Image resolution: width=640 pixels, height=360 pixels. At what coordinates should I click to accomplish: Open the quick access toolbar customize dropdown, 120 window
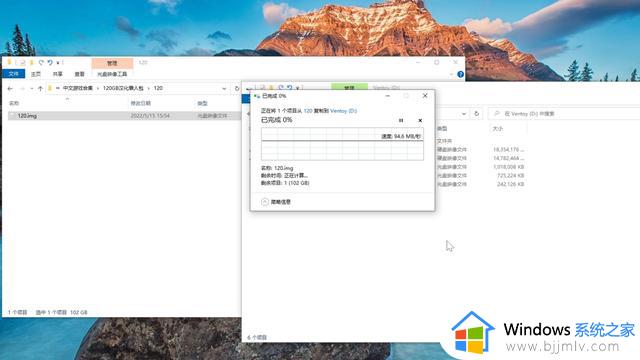(x=58, y=62)
